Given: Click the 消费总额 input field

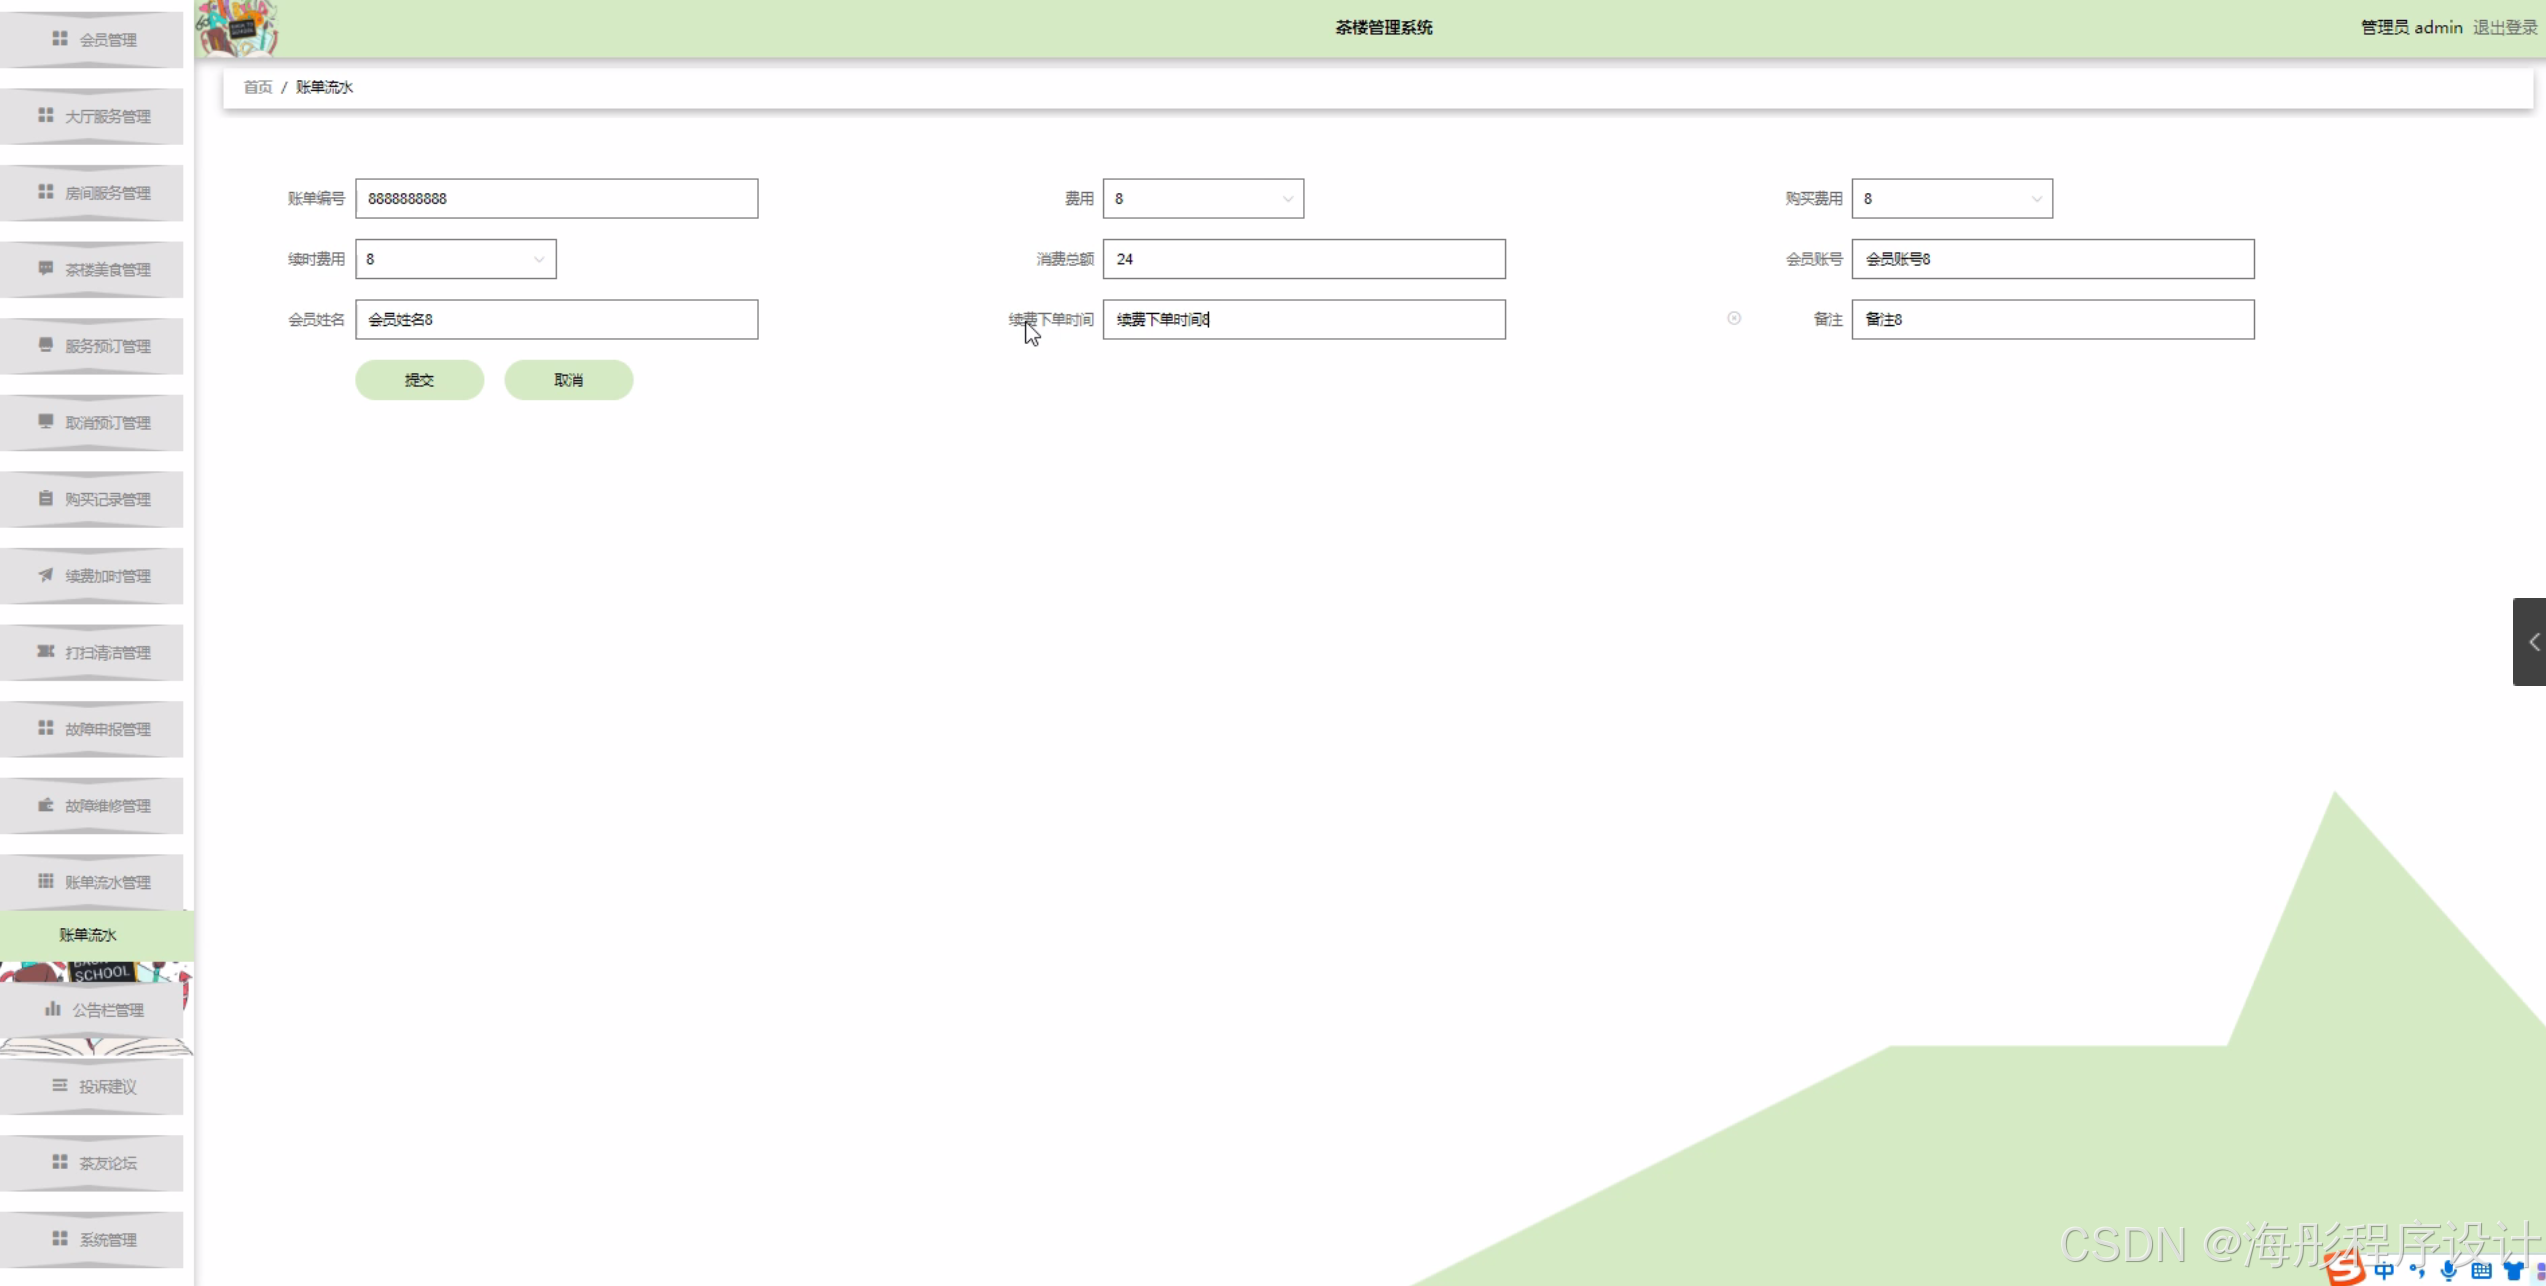Looking at the screenshot, I should click(1303, 259).
